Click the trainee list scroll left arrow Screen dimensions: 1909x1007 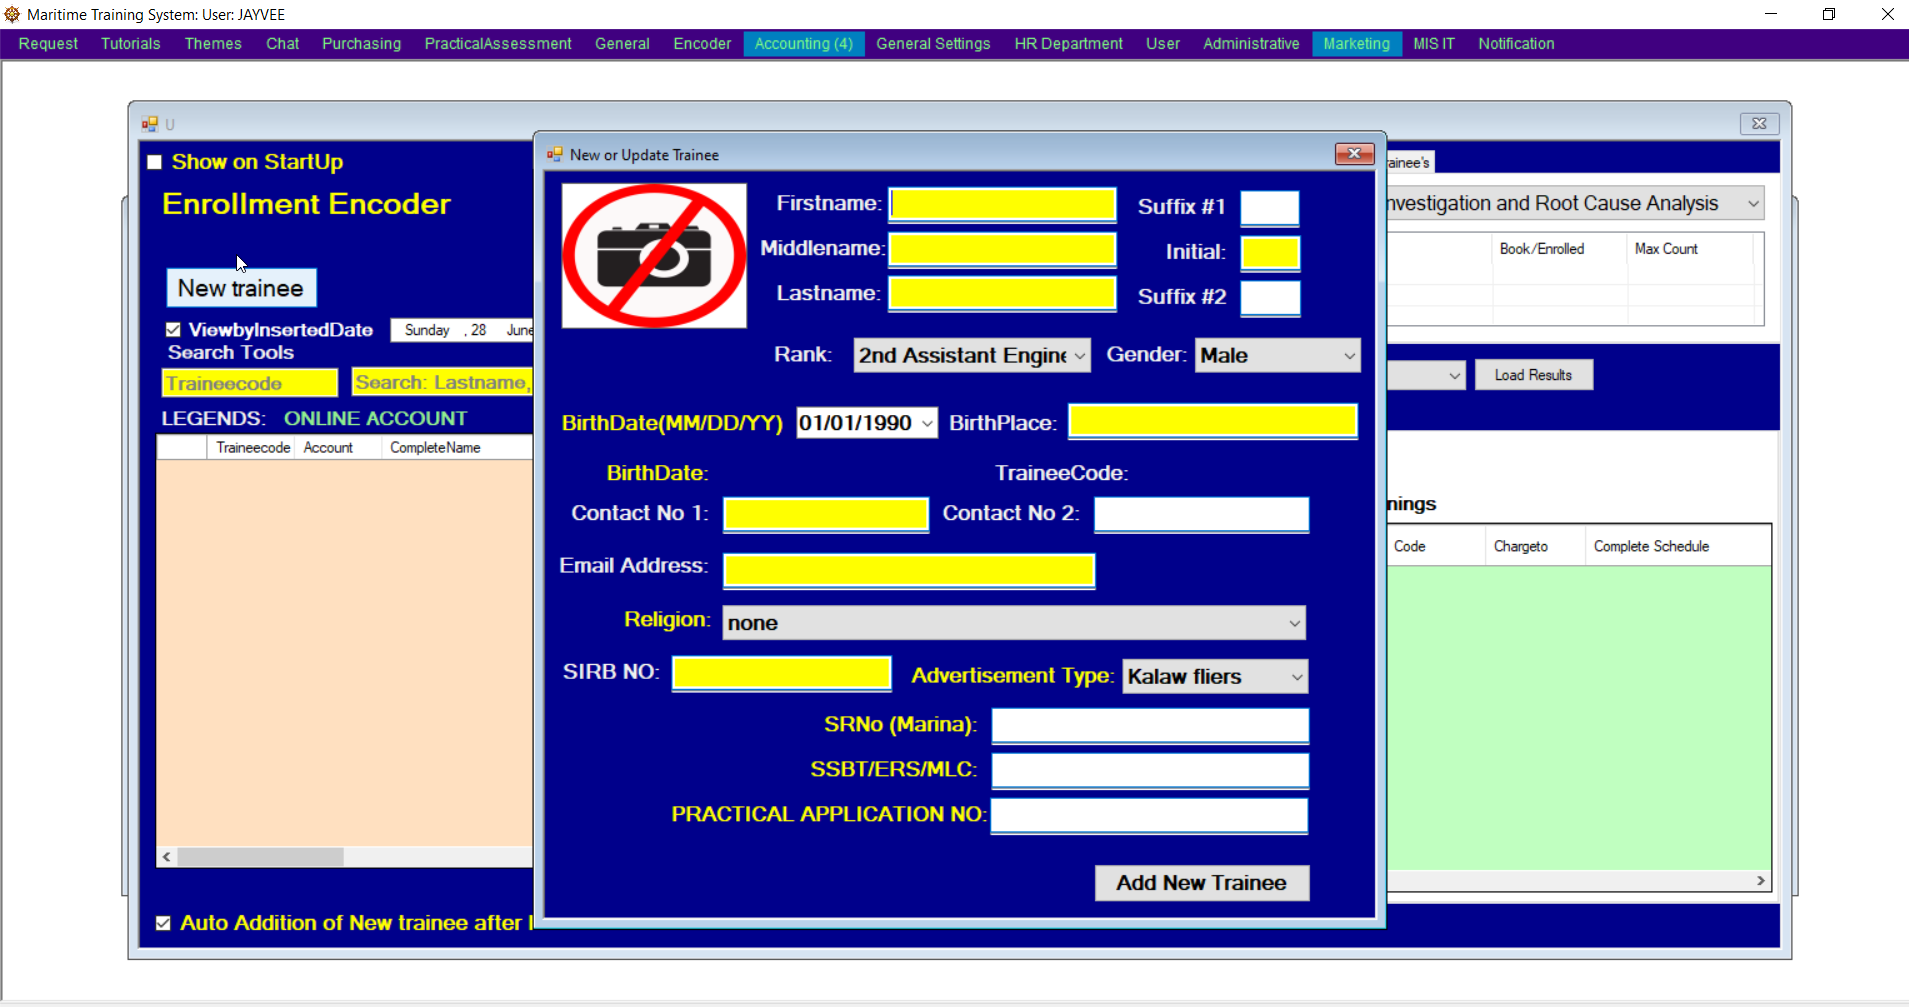pyautogui.click(x=167, y=857)
